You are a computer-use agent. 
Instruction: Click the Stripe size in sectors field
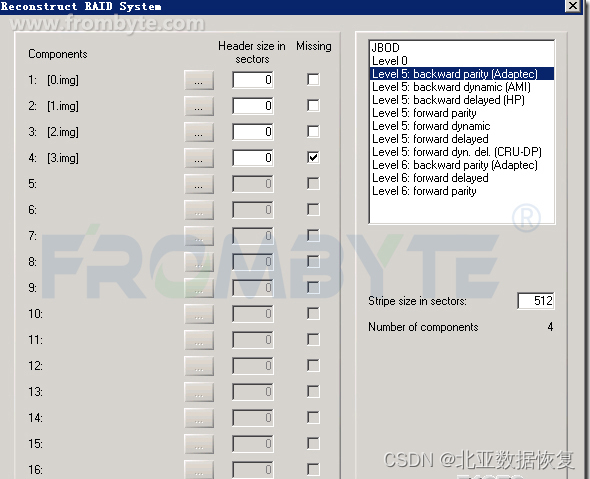pyautogui.click(x=536, y=301)
